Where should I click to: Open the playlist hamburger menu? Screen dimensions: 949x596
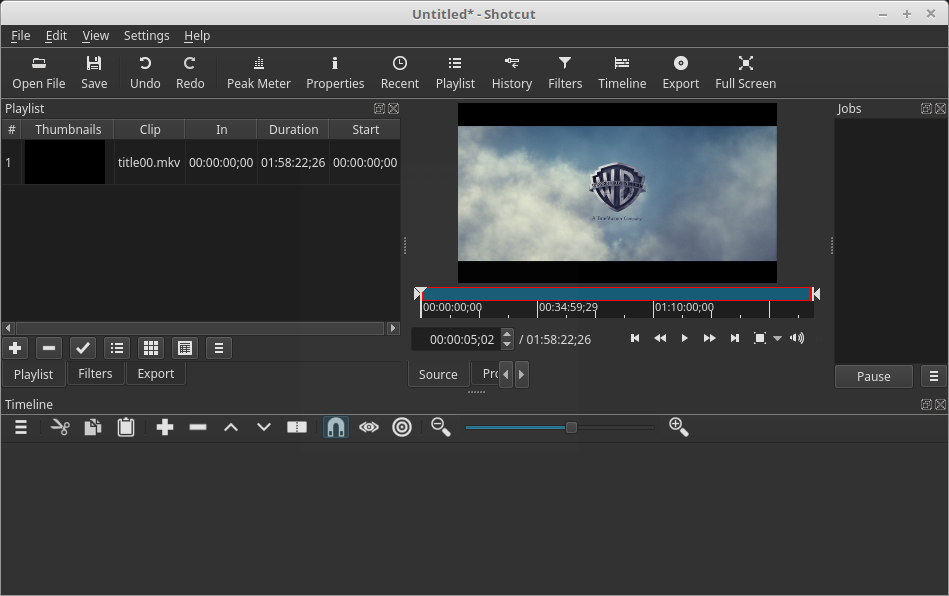pos(218,348)
